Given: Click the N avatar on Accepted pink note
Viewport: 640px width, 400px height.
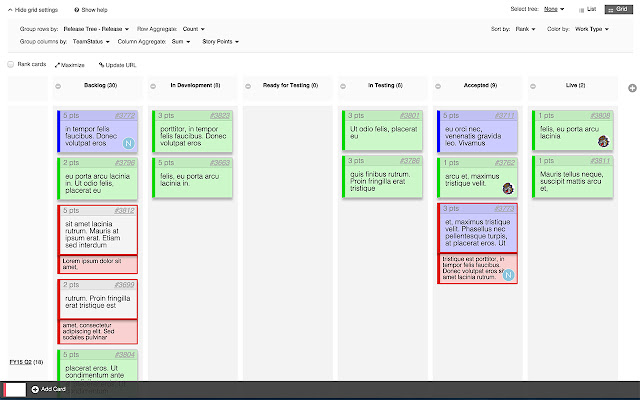Looking at the screenshot, I should coord(509,275).
